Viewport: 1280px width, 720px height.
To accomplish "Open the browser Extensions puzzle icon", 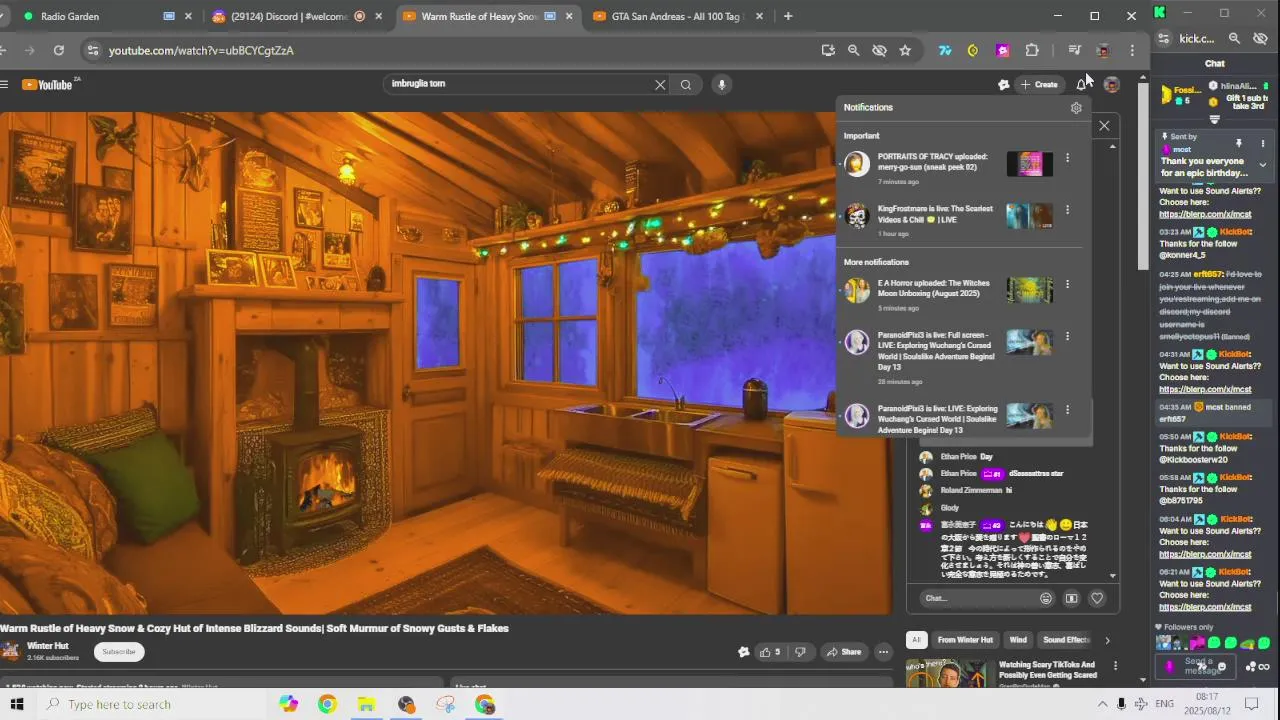I will [1032, 50].
